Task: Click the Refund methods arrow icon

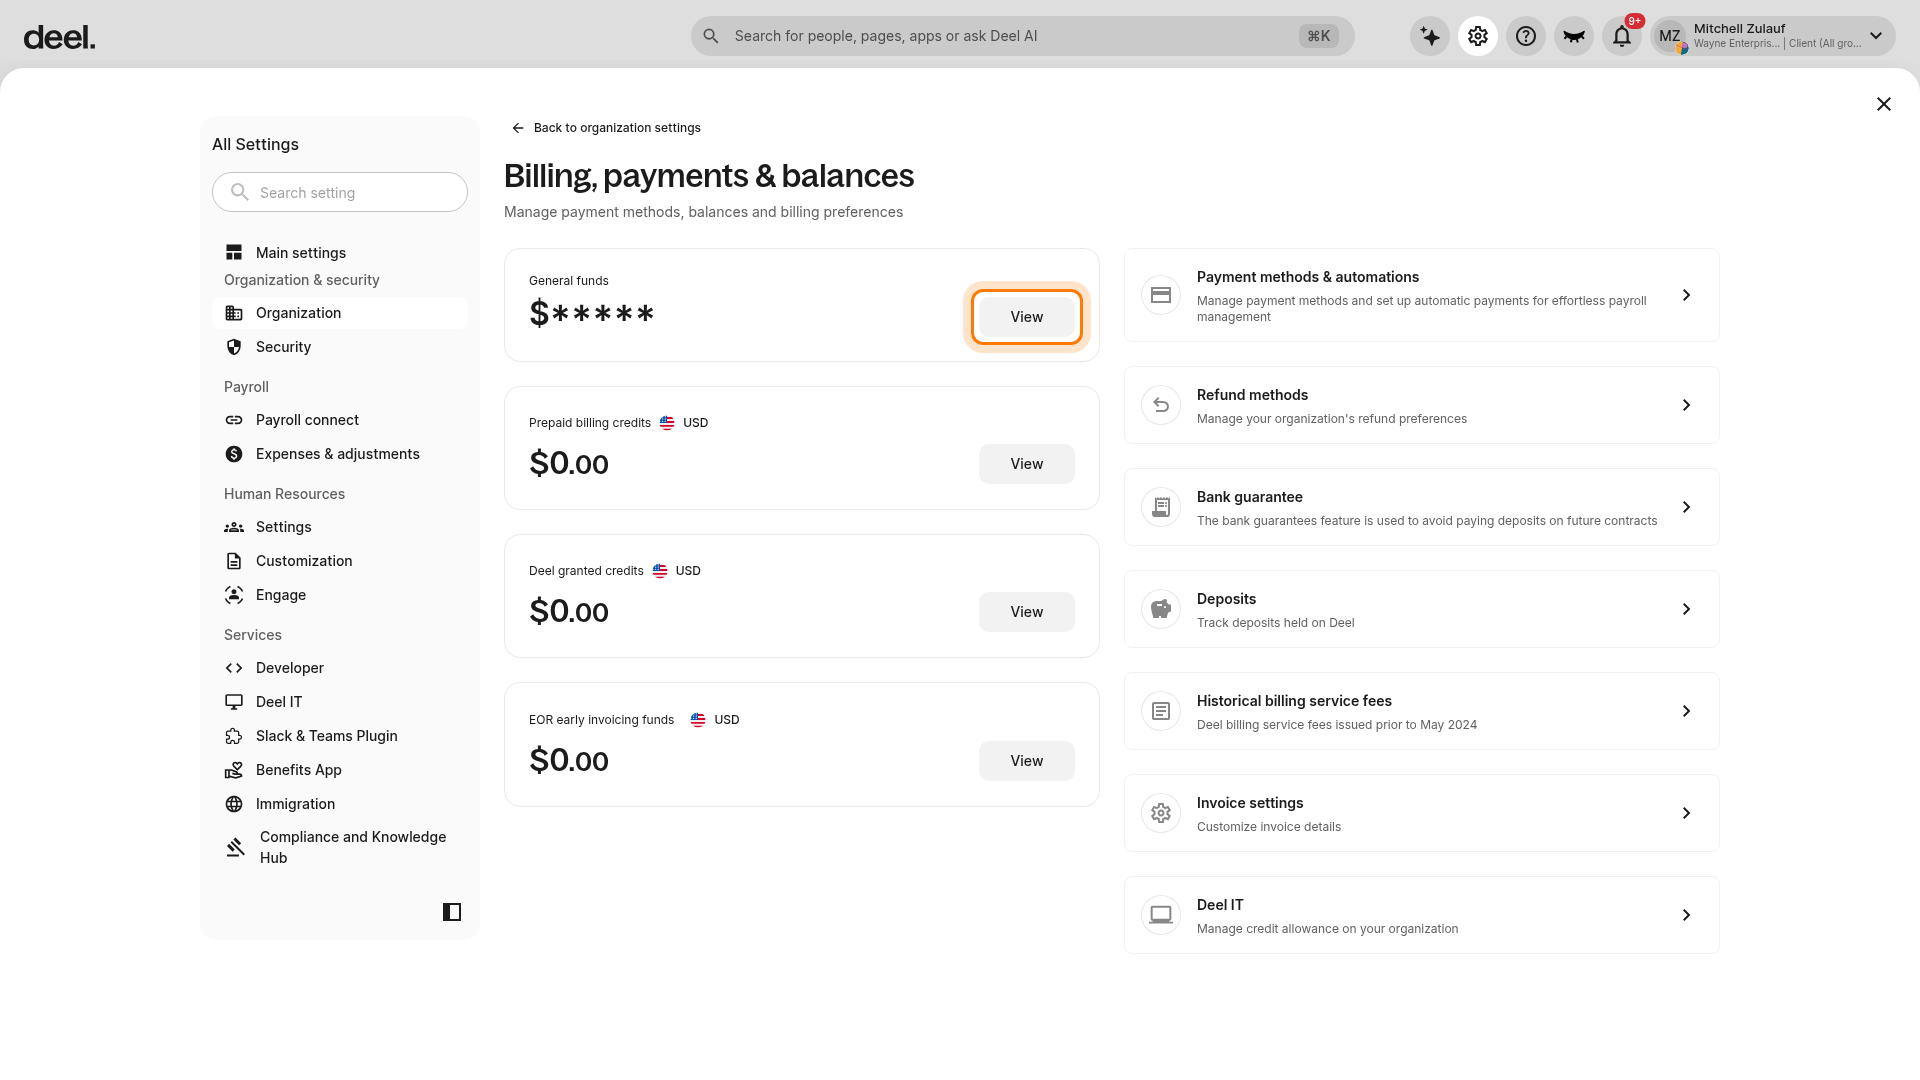Action: click(1161, 405)
